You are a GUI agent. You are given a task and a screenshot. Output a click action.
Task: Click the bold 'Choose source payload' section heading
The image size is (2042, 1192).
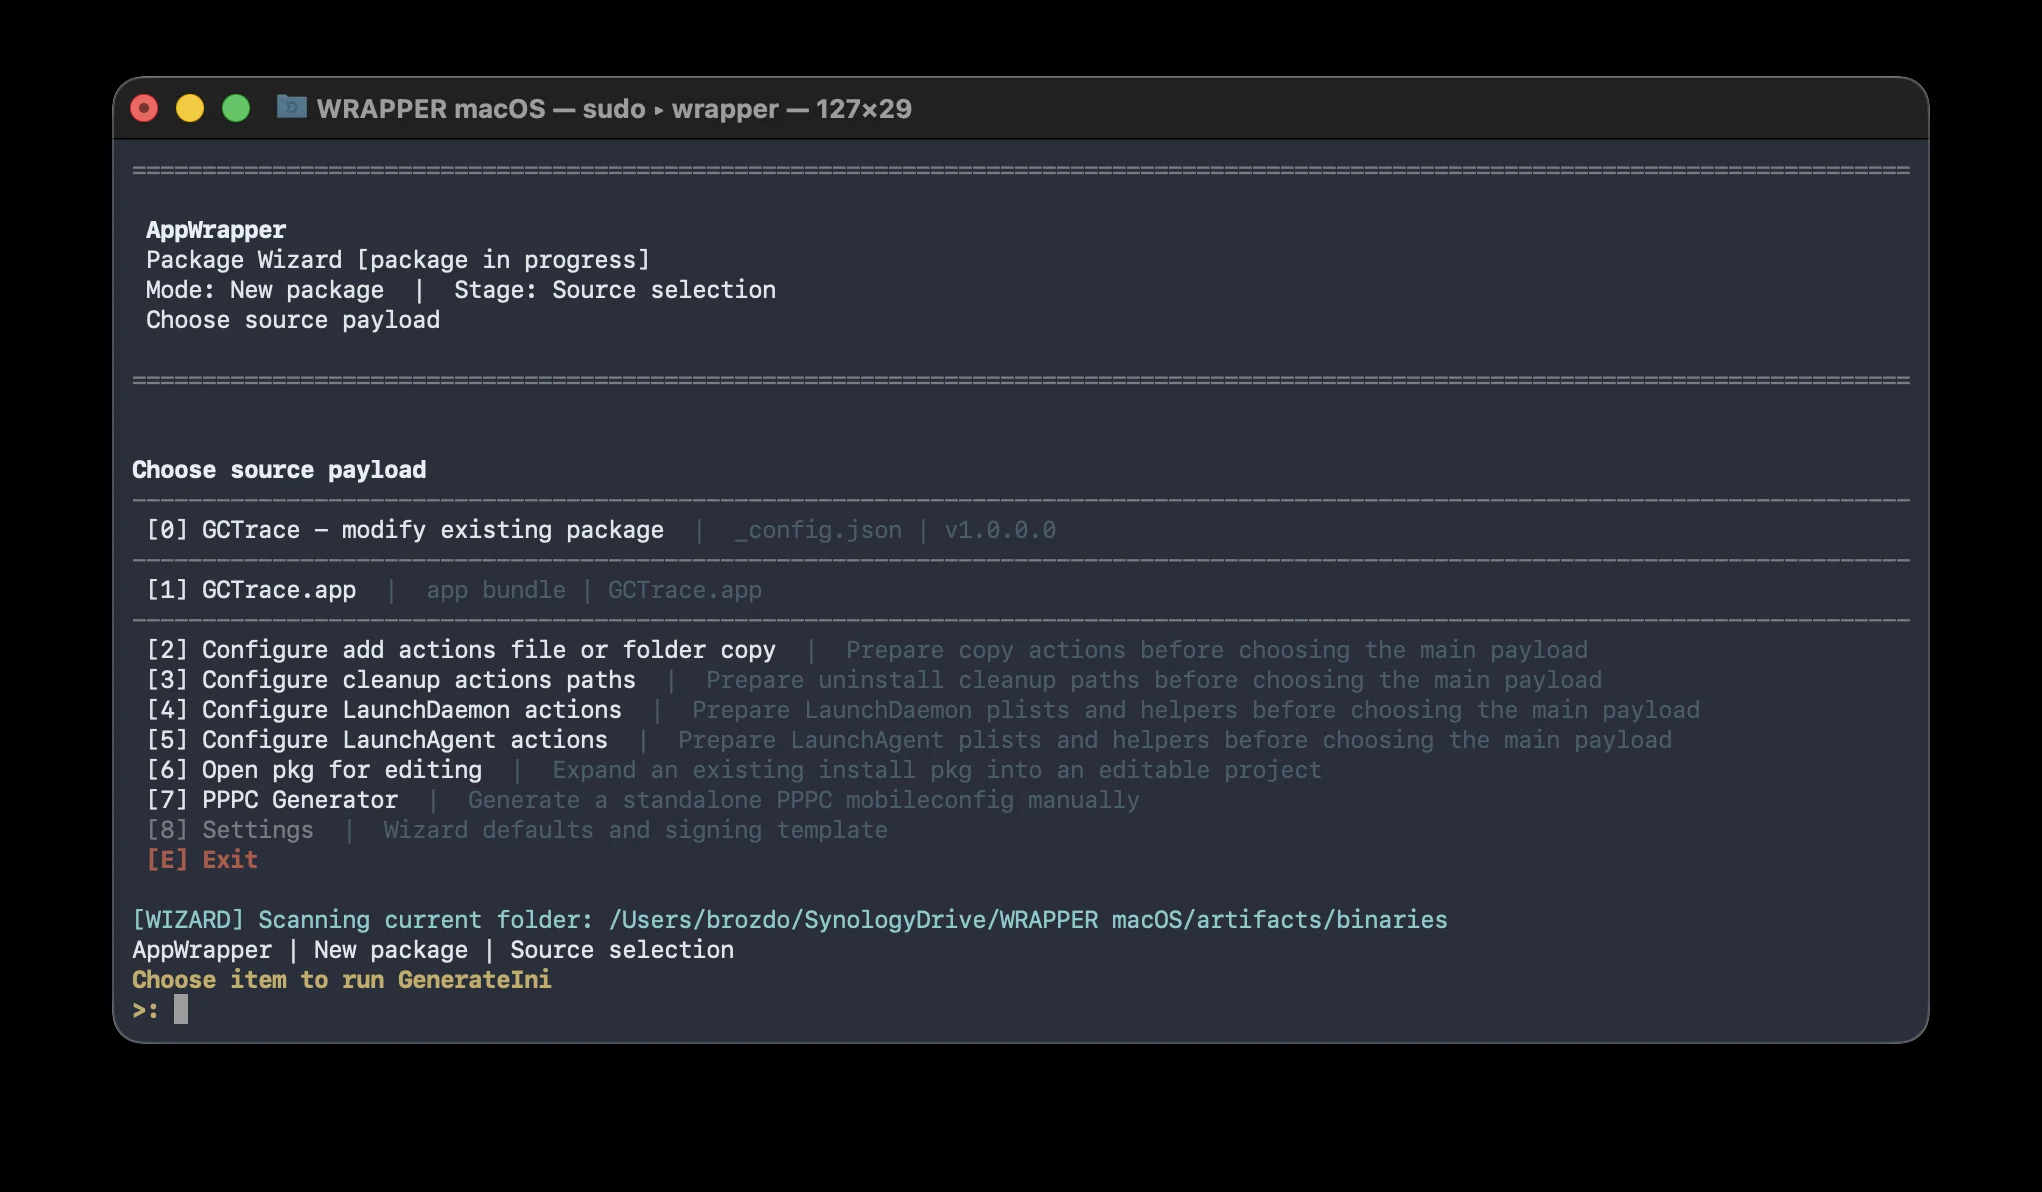tap(279, 470)
